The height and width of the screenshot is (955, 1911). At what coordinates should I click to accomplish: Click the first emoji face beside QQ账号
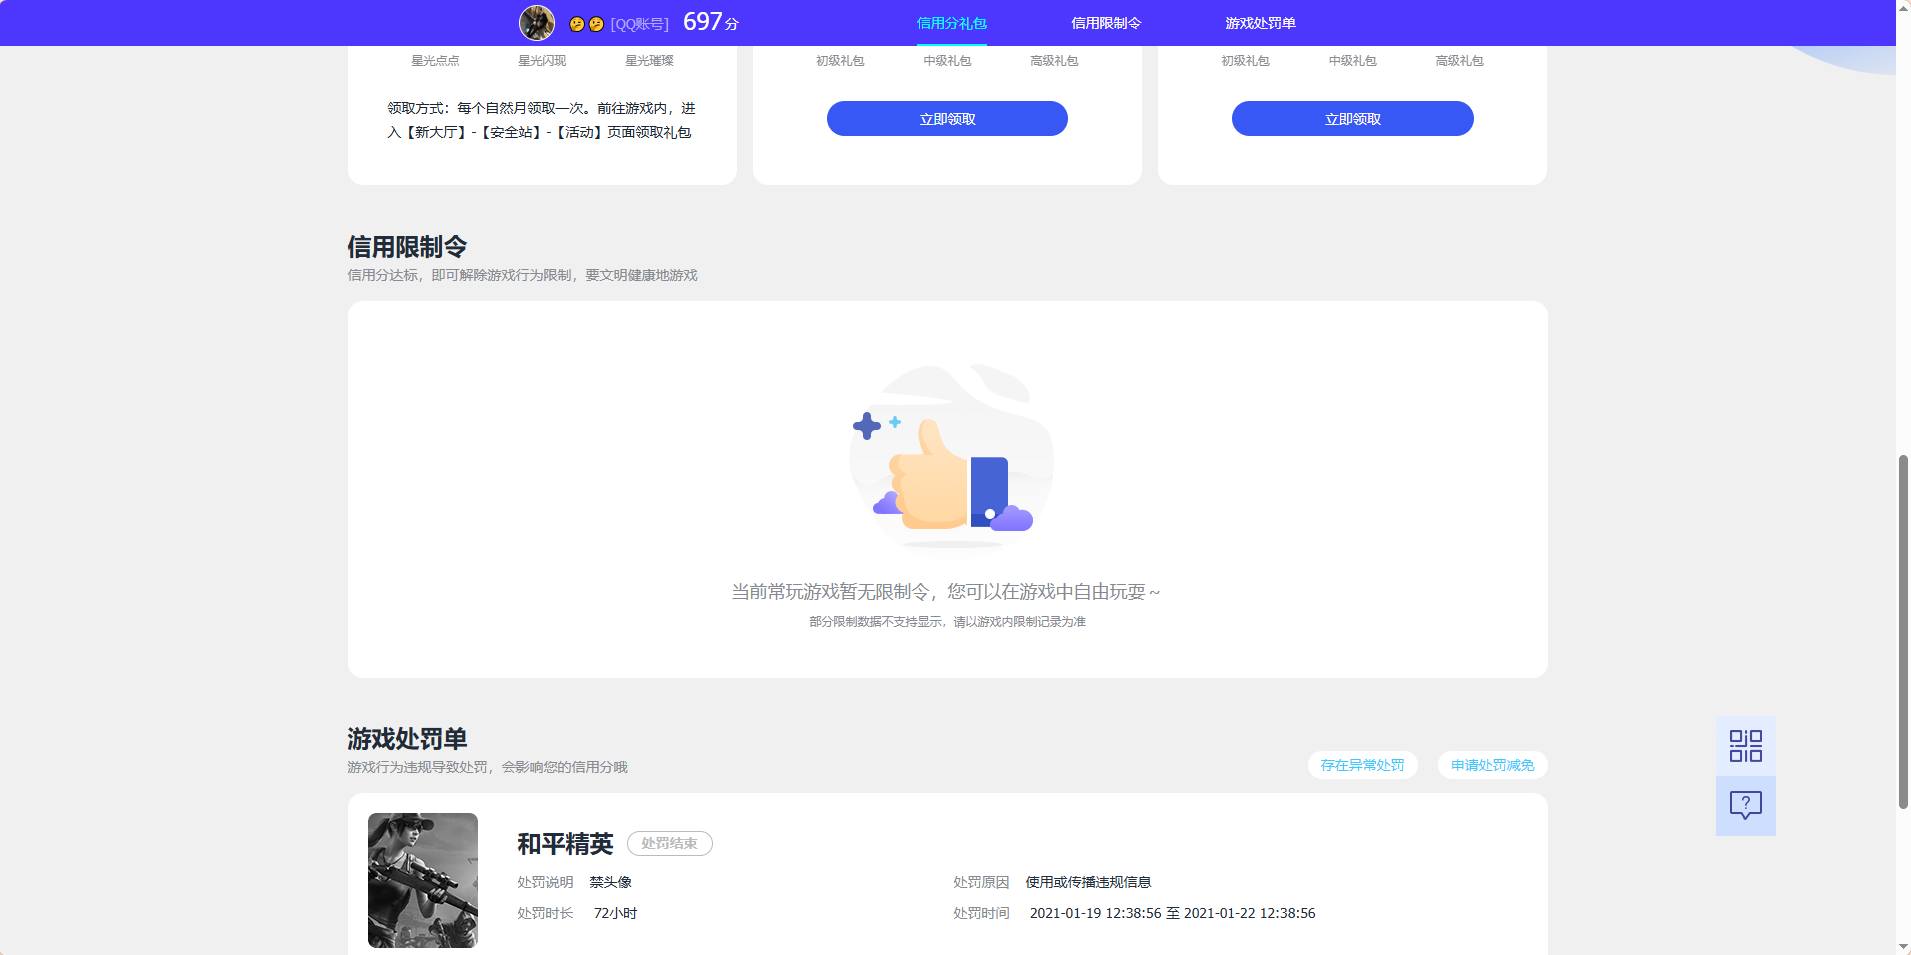[577, 24]
